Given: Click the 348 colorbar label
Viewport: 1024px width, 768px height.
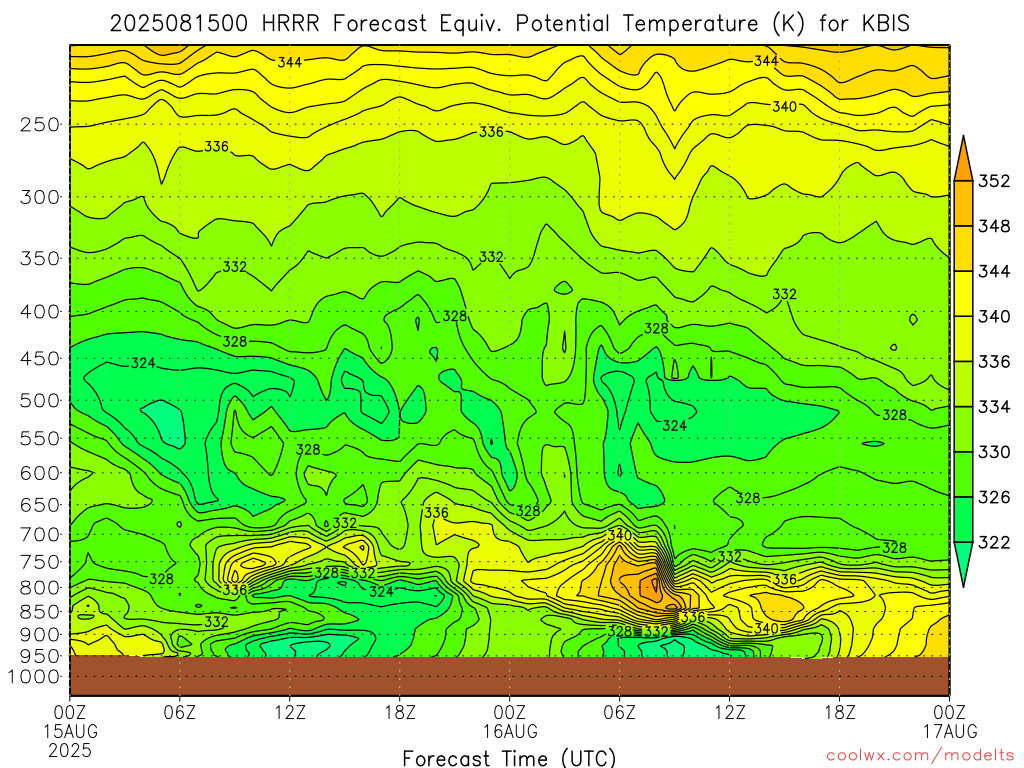Looking at the screenshot, I should point(994,227).
